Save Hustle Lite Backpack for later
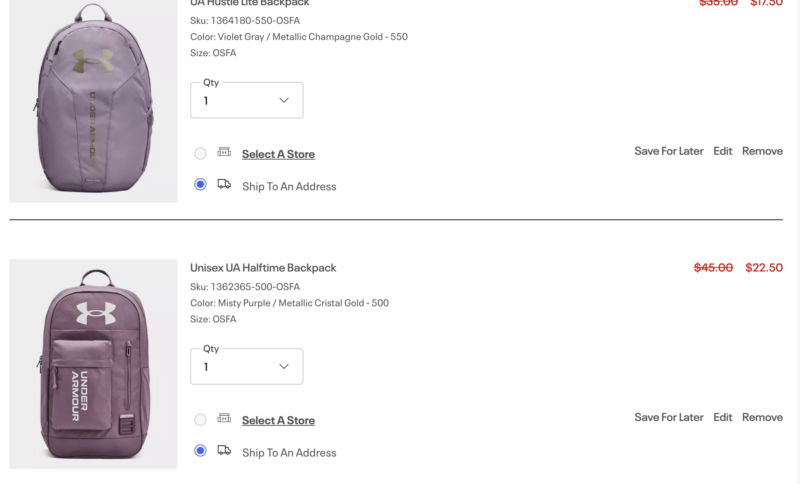 (x=668, y=151)
